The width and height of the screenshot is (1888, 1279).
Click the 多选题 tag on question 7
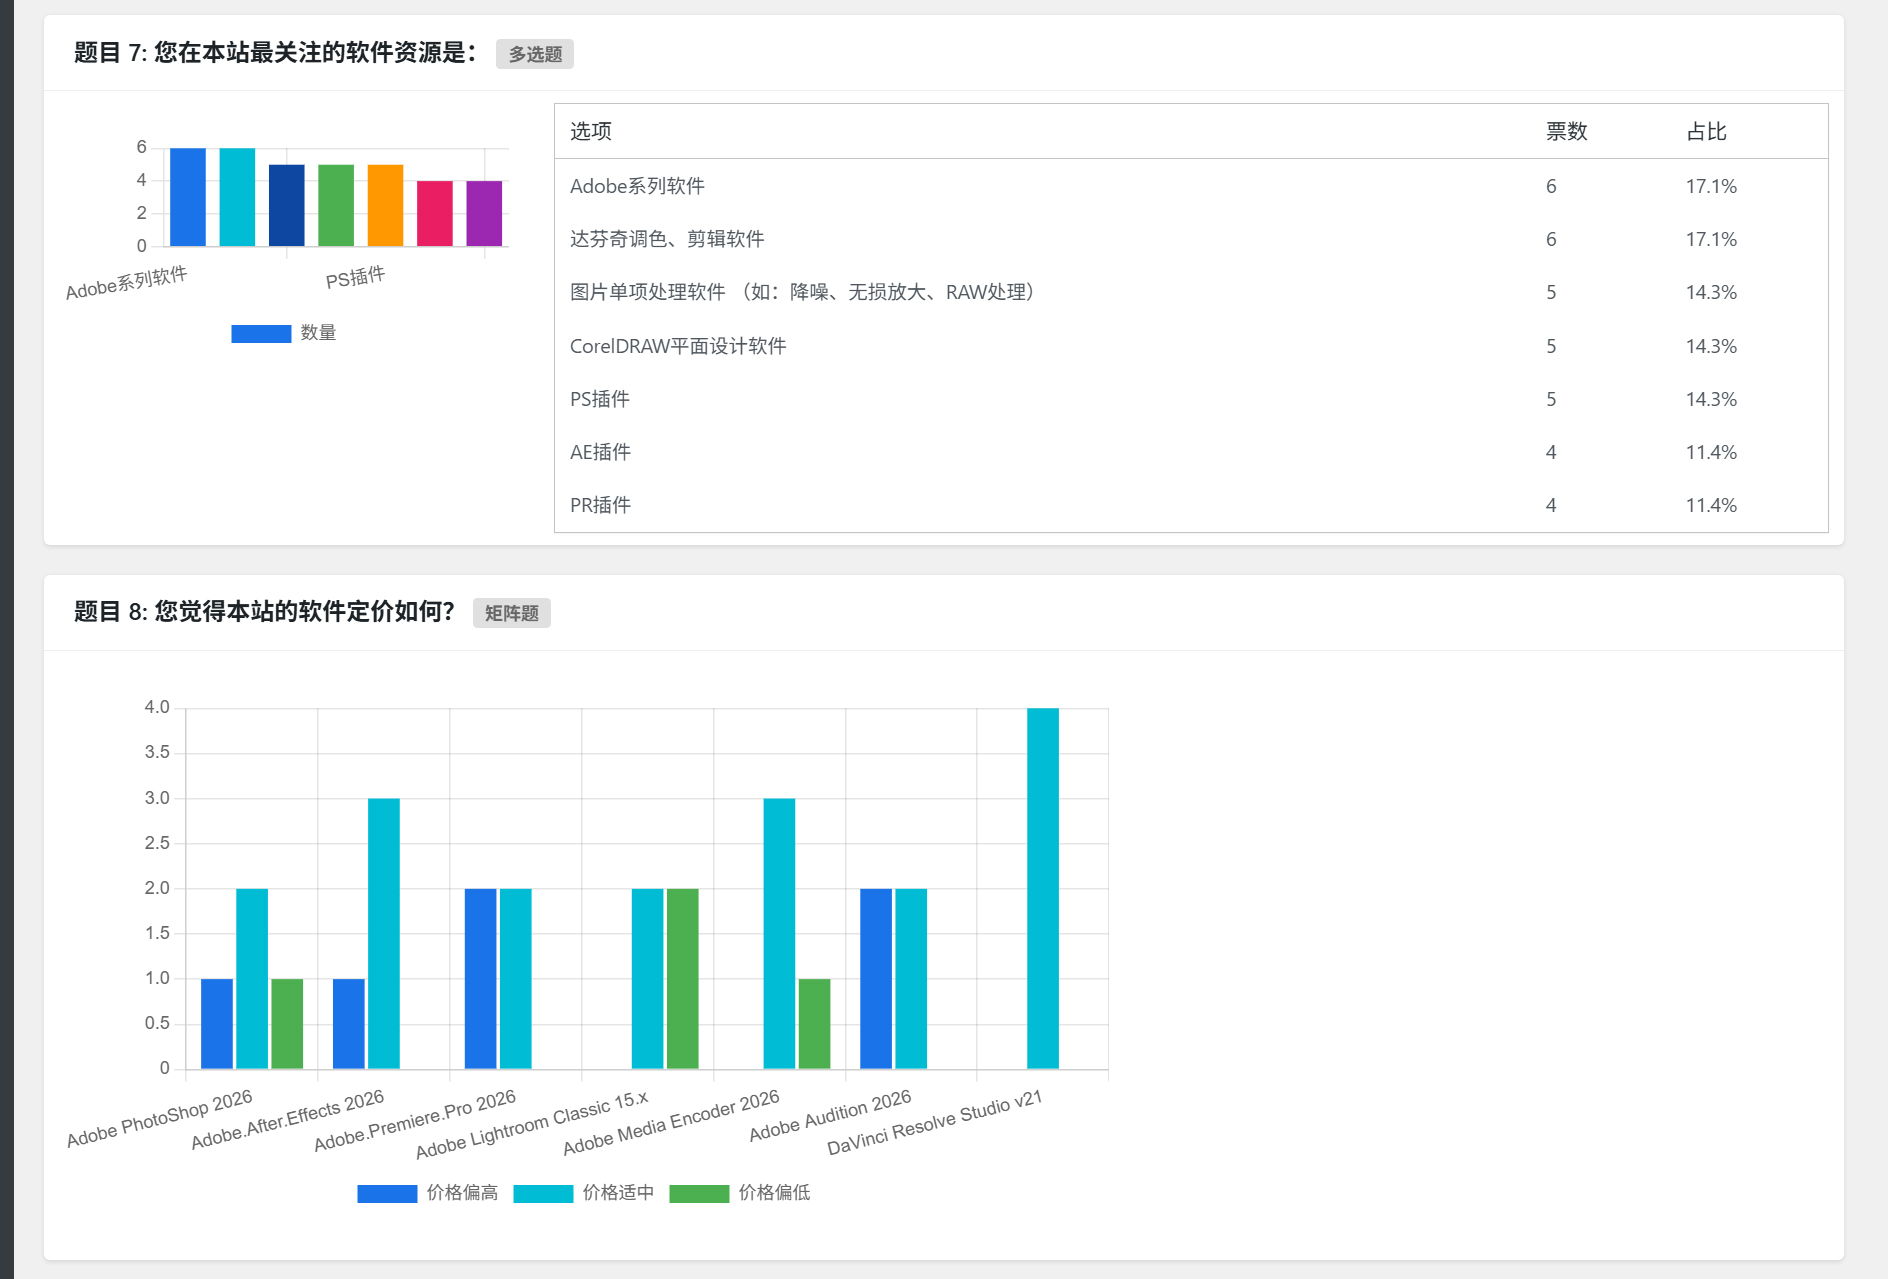coord(535,54)
